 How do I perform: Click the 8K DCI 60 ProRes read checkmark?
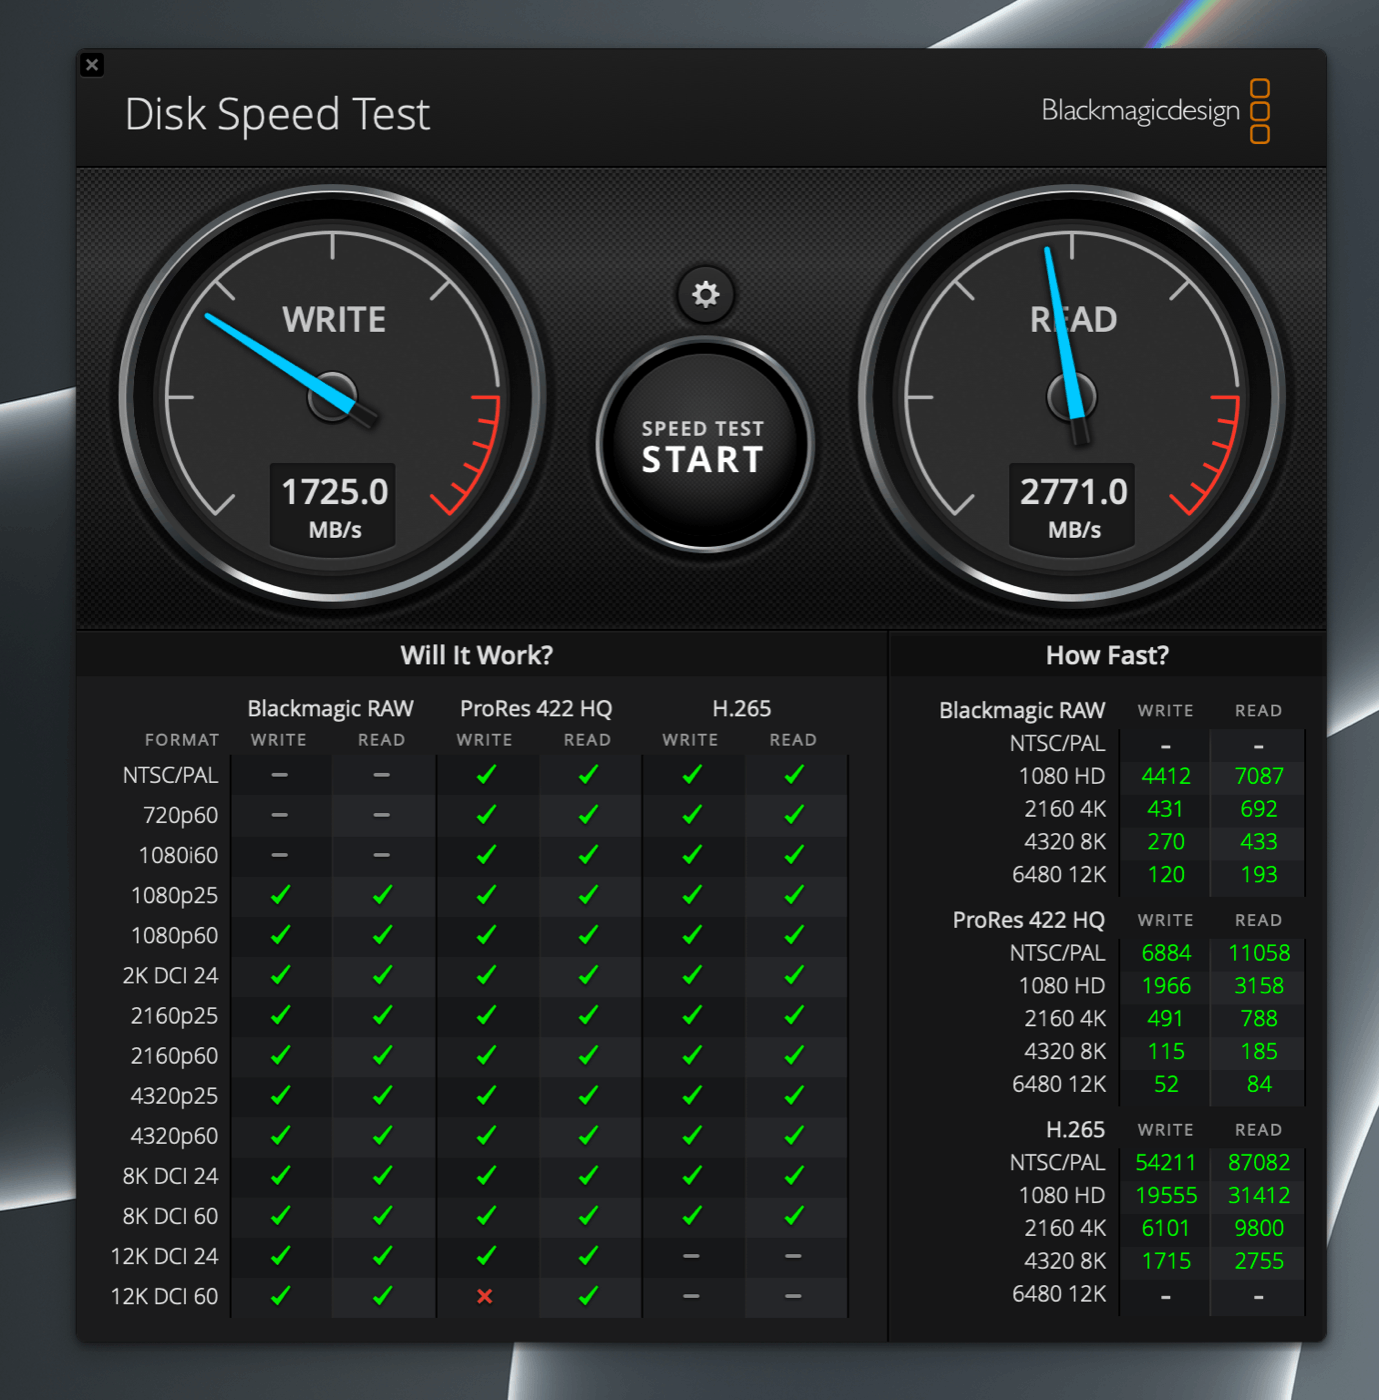coord(588,1216)
